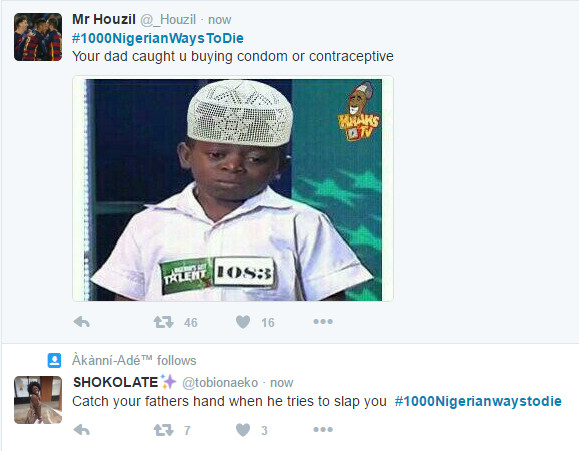This screenshot has height=451, width=579.
Task: Retweet Mr Houzil's condom tweet
Action: pos(164,322)
